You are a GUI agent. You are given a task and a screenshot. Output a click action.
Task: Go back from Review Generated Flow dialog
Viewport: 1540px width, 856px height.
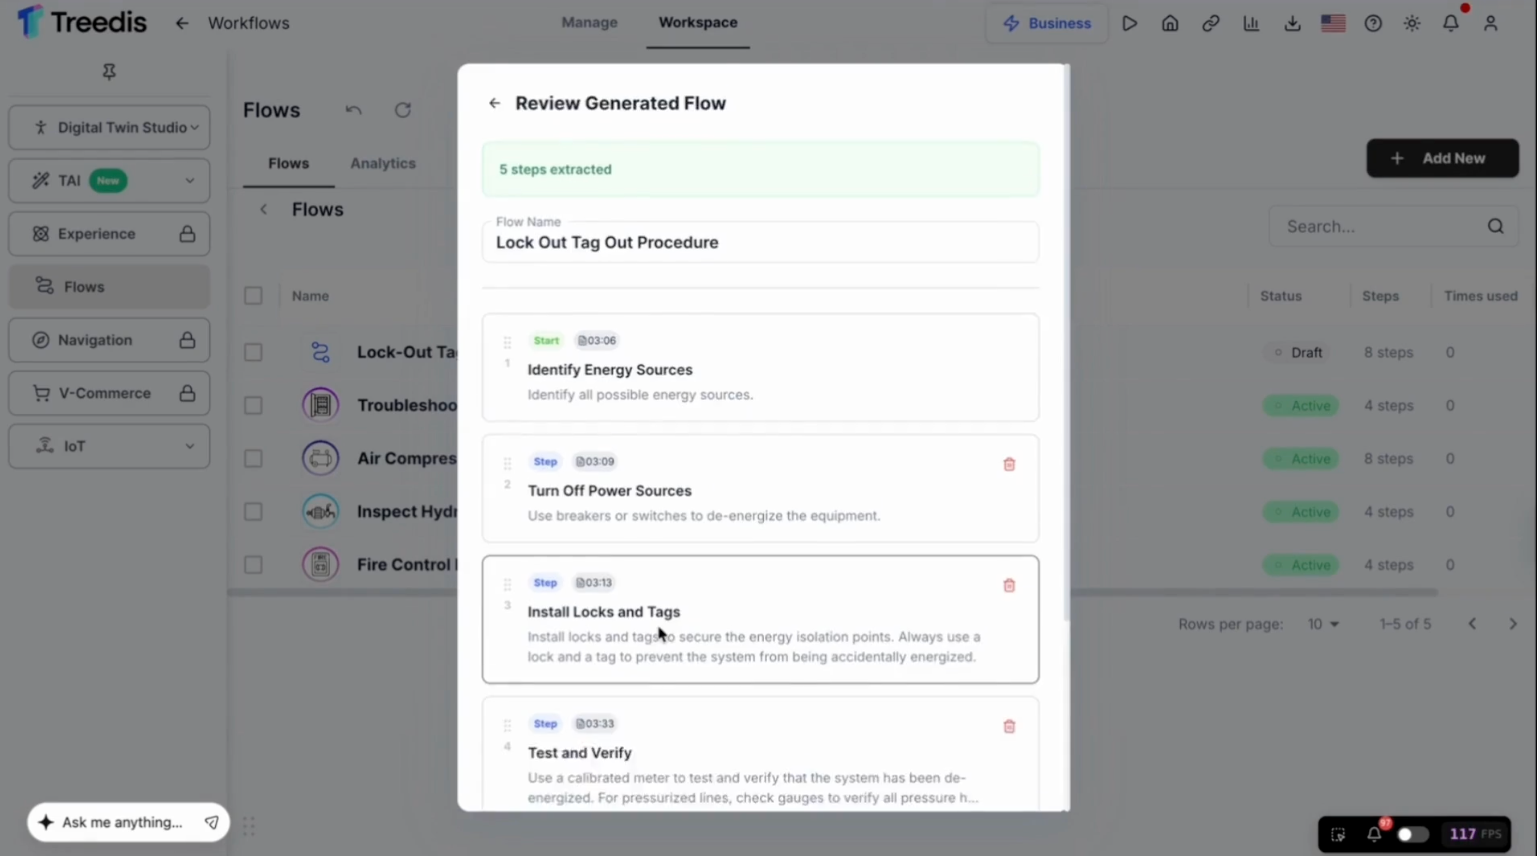[x=495, y=103]
